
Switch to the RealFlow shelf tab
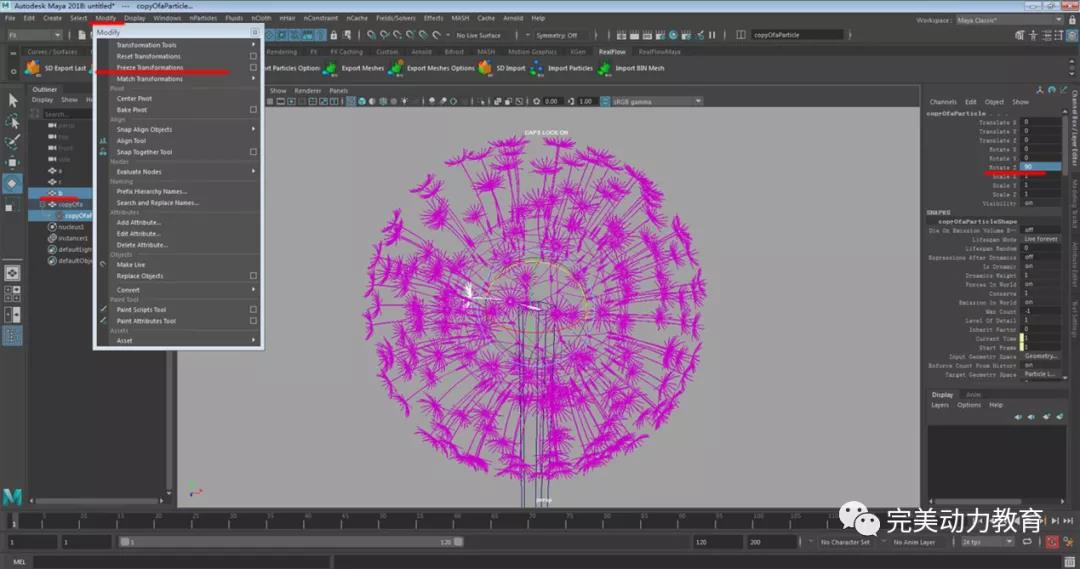[x=611, y=51]
